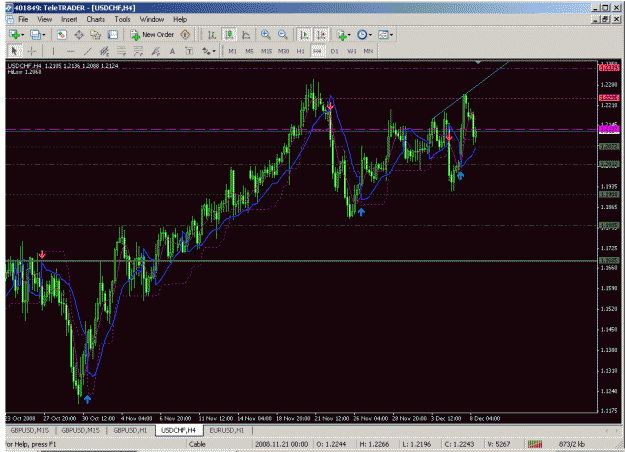Screen dimensions: 625x452
Task: Click the New Order button
Action: click(x=152, y=35)
